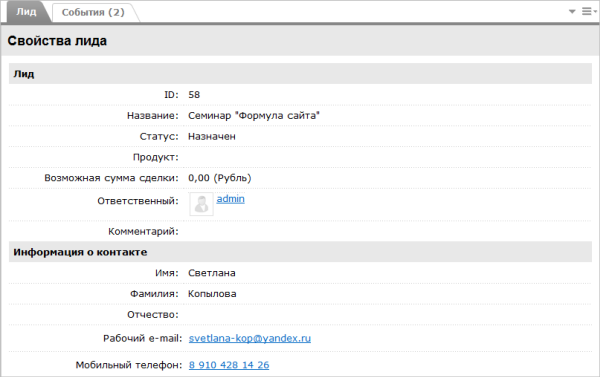Click the Свойства лида heading
The width and height of the screenshot is (600, 377).
click(57, 41)
